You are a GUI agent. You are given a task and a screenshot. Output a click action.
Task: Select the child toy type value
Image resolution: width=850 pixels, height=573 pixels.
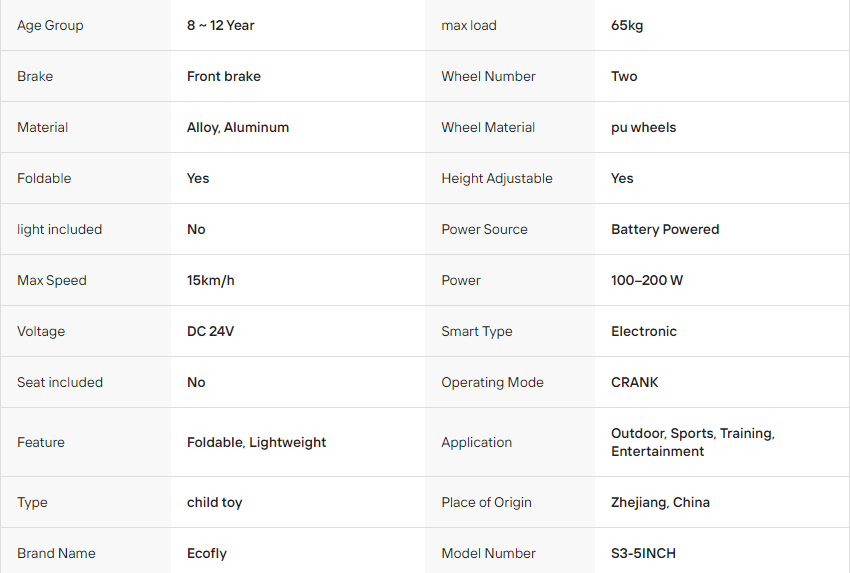(x=215, y=503)
